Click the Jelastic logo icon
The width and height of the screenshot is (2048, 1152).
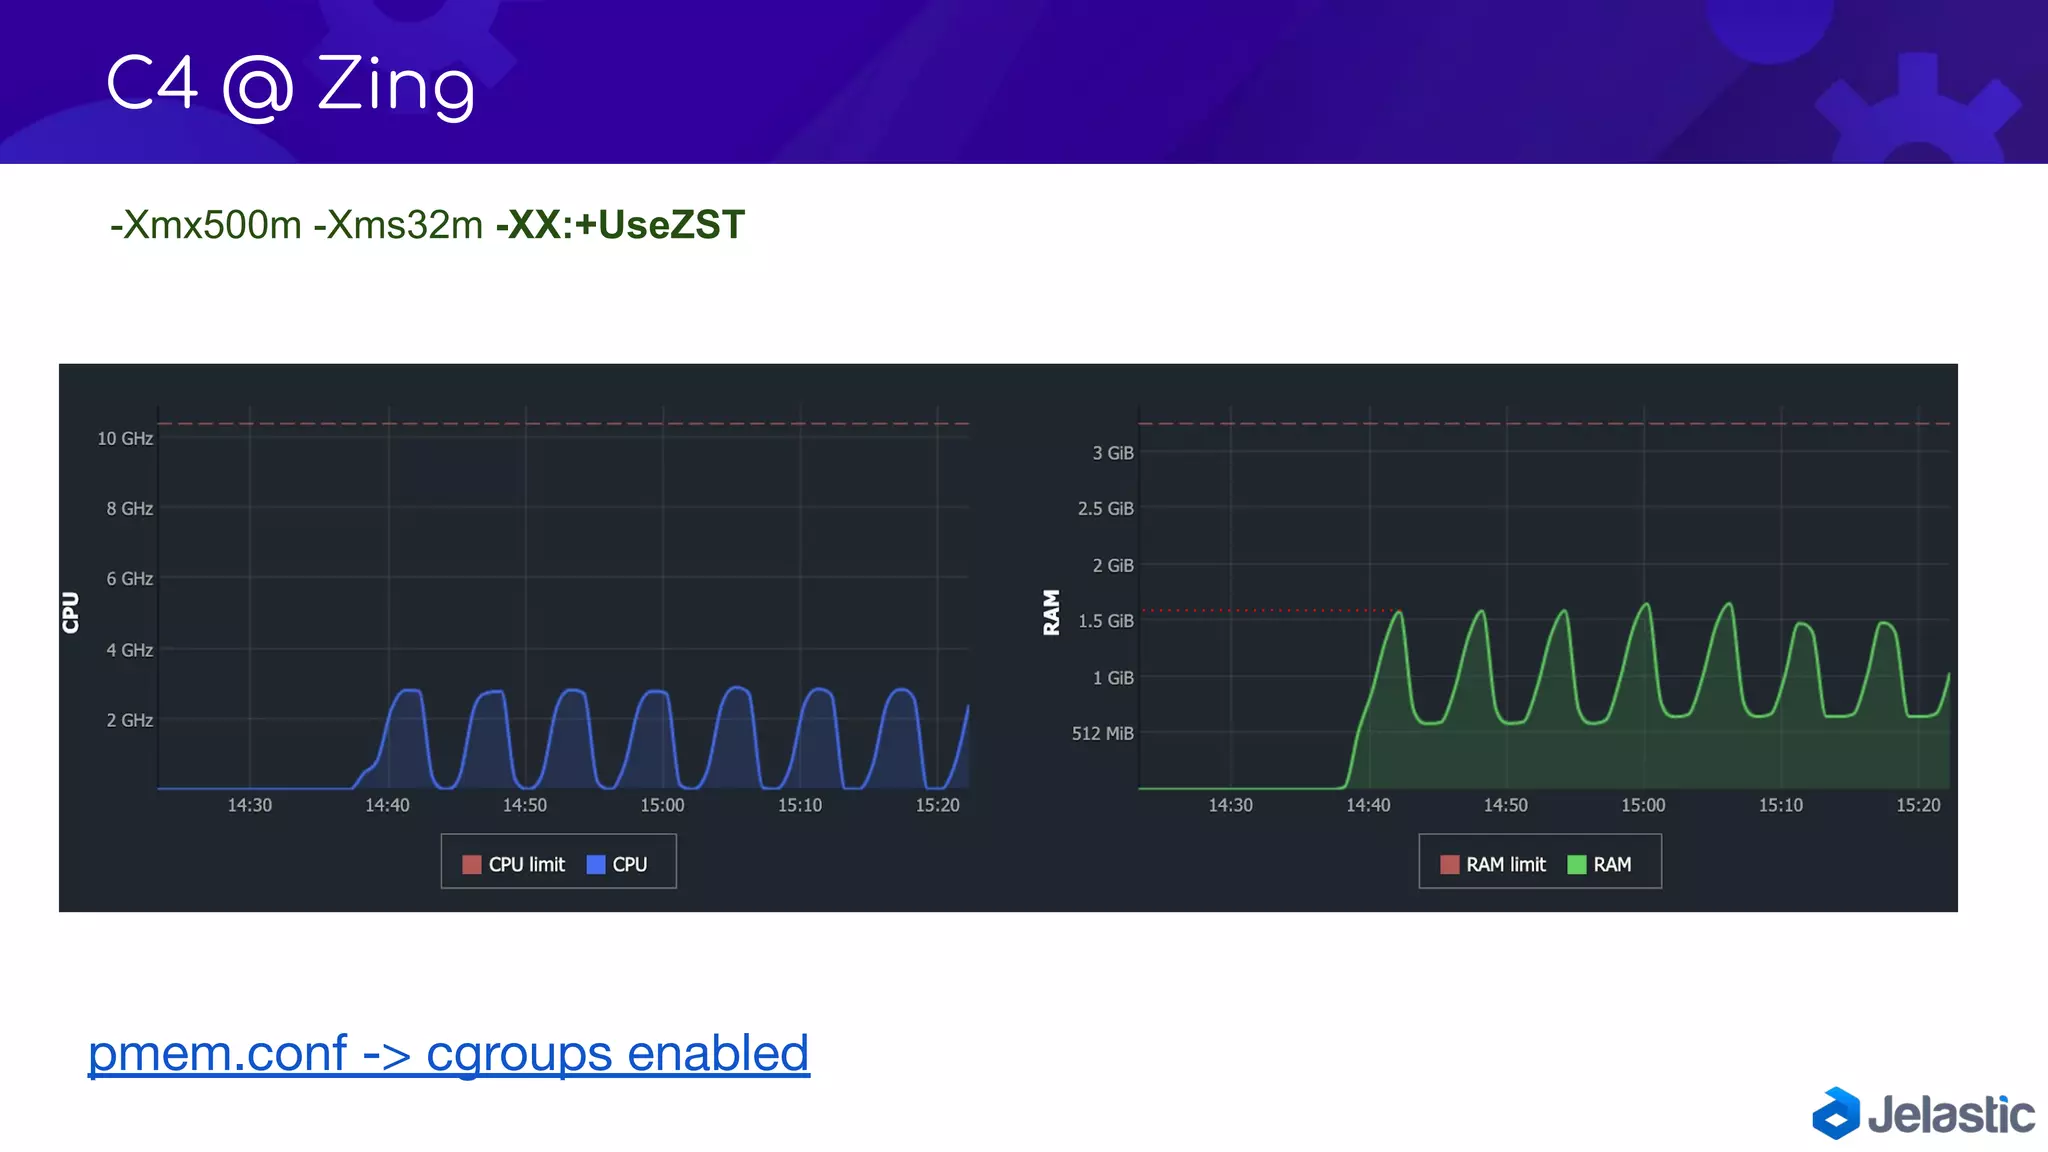coord(1836,1114)
